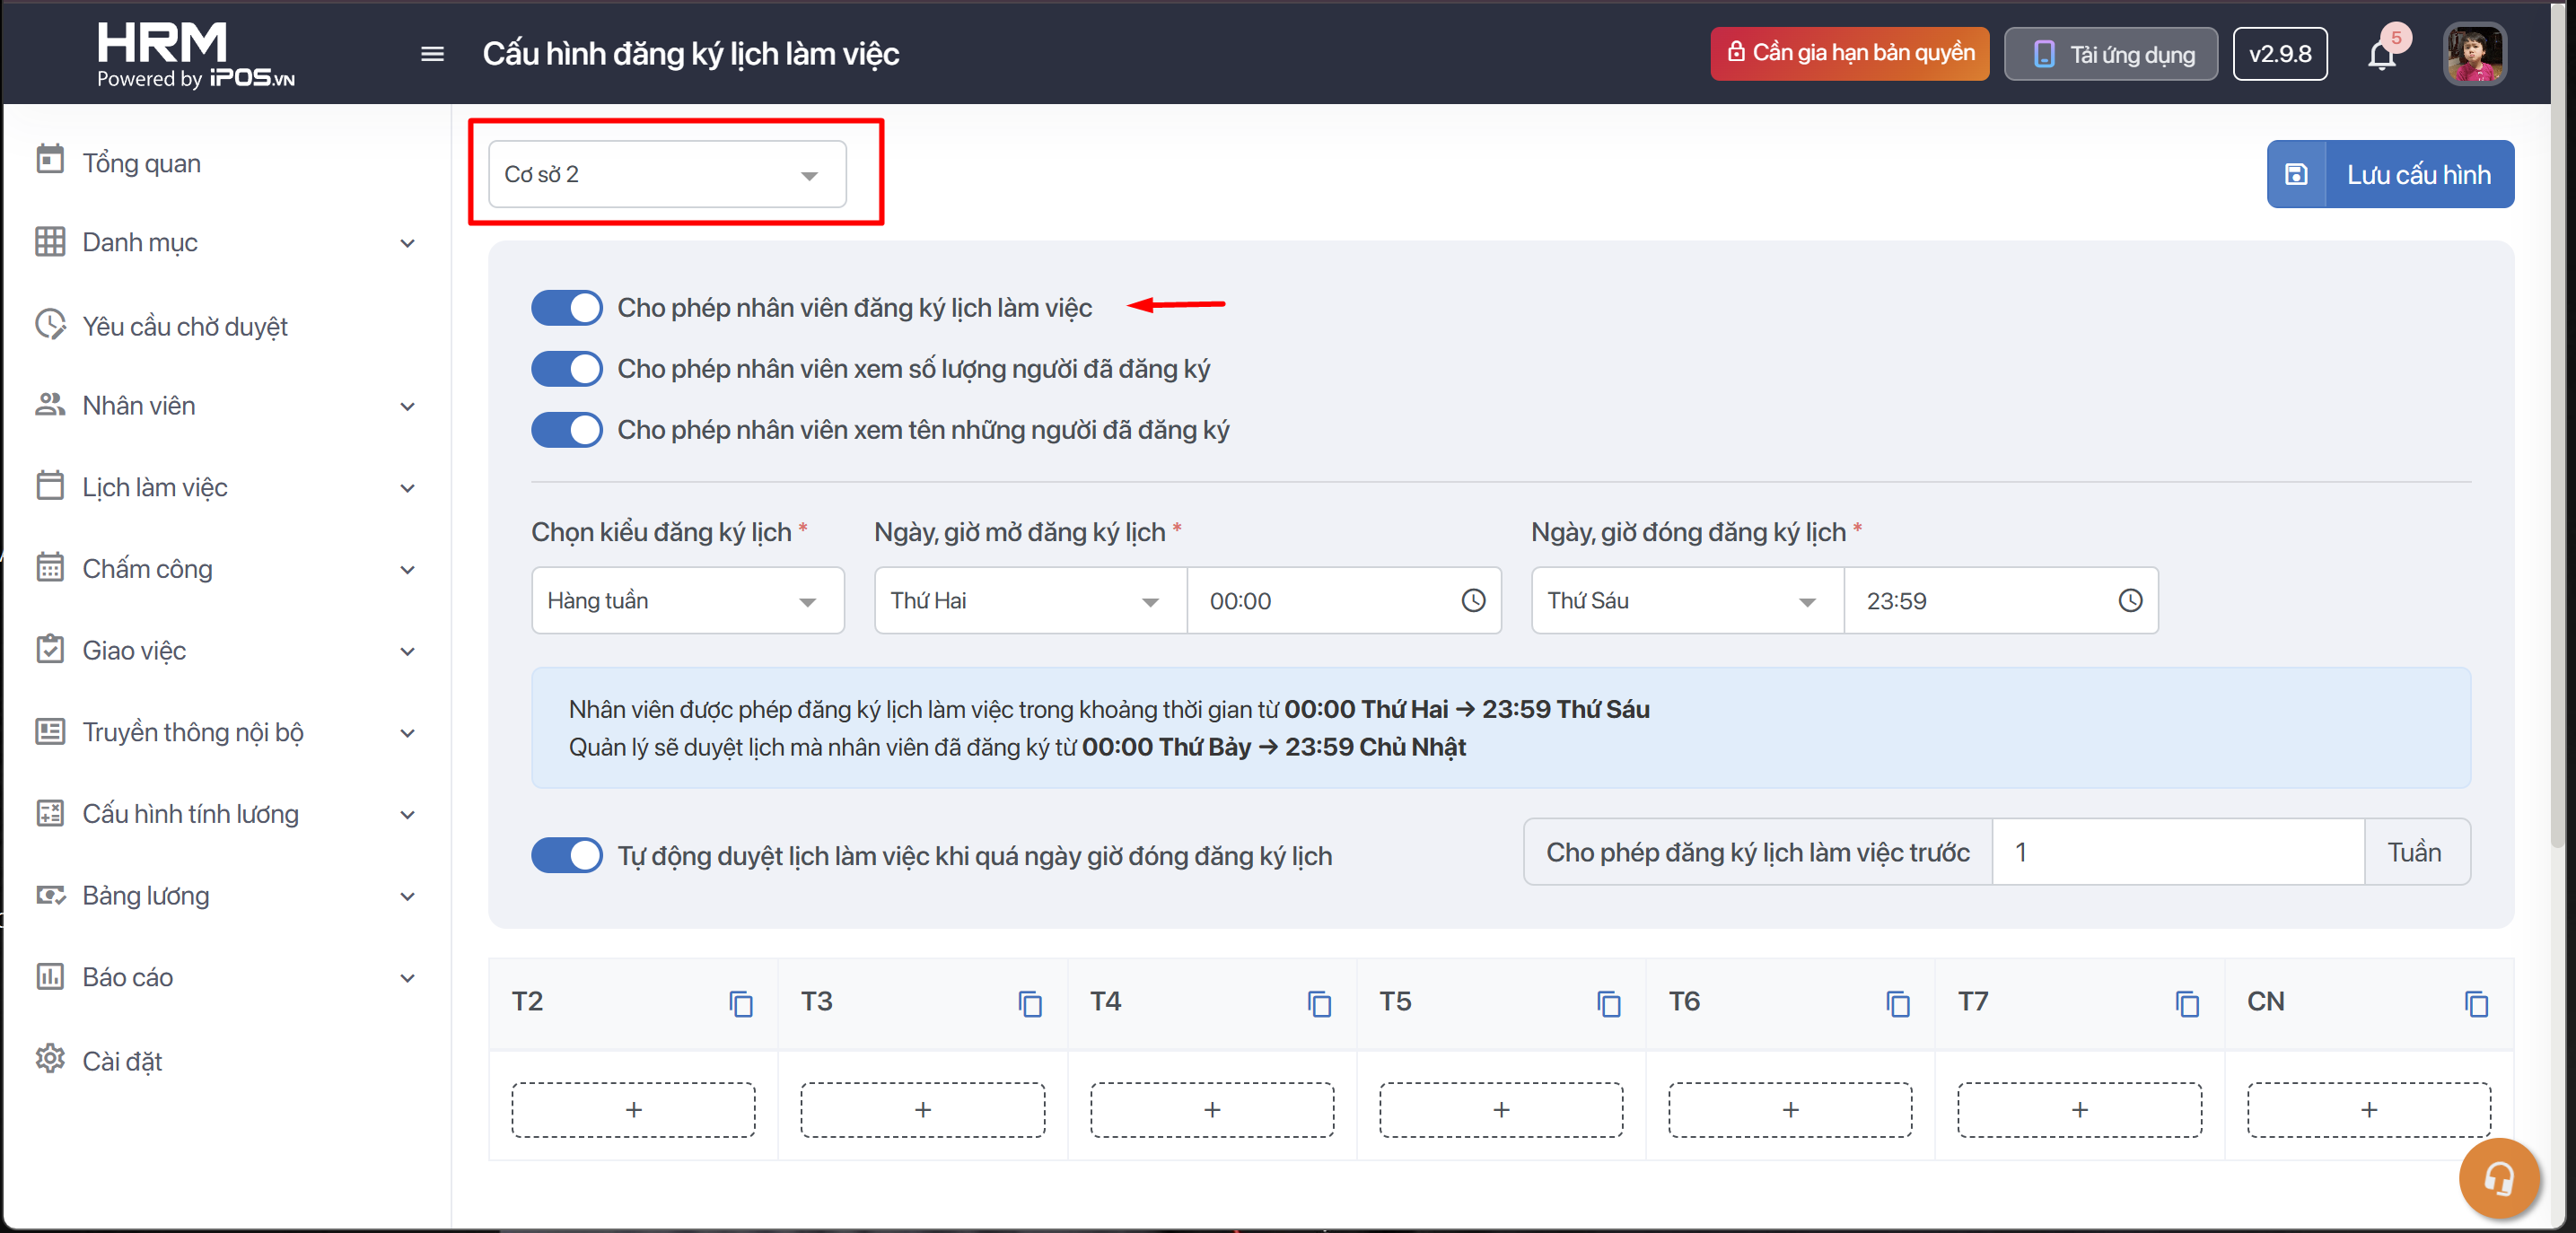The image size is (2576, 1233).
Task: Click copy icon in T5 column
Action: click(x=1608, y=1003)
